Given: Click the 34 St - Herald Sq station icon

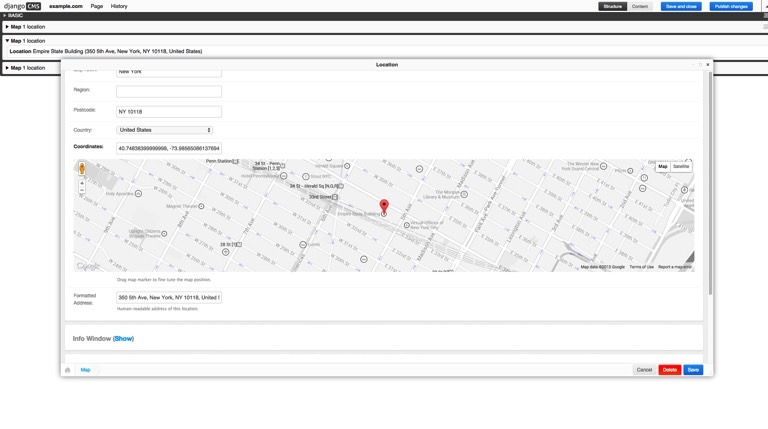Looking at the screenshot, I should [341, 186].
